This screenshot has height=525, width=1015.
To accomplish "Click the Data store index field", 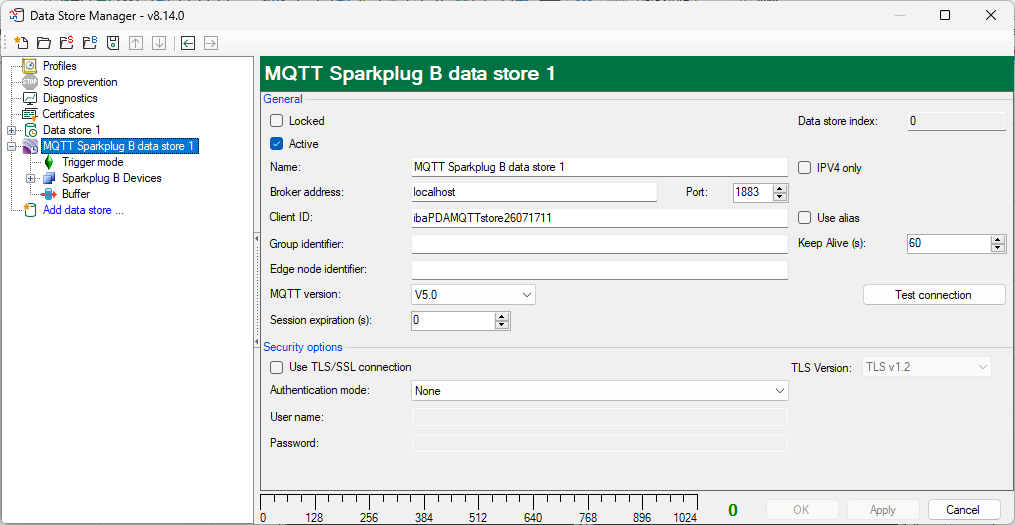I will (956, 120).
